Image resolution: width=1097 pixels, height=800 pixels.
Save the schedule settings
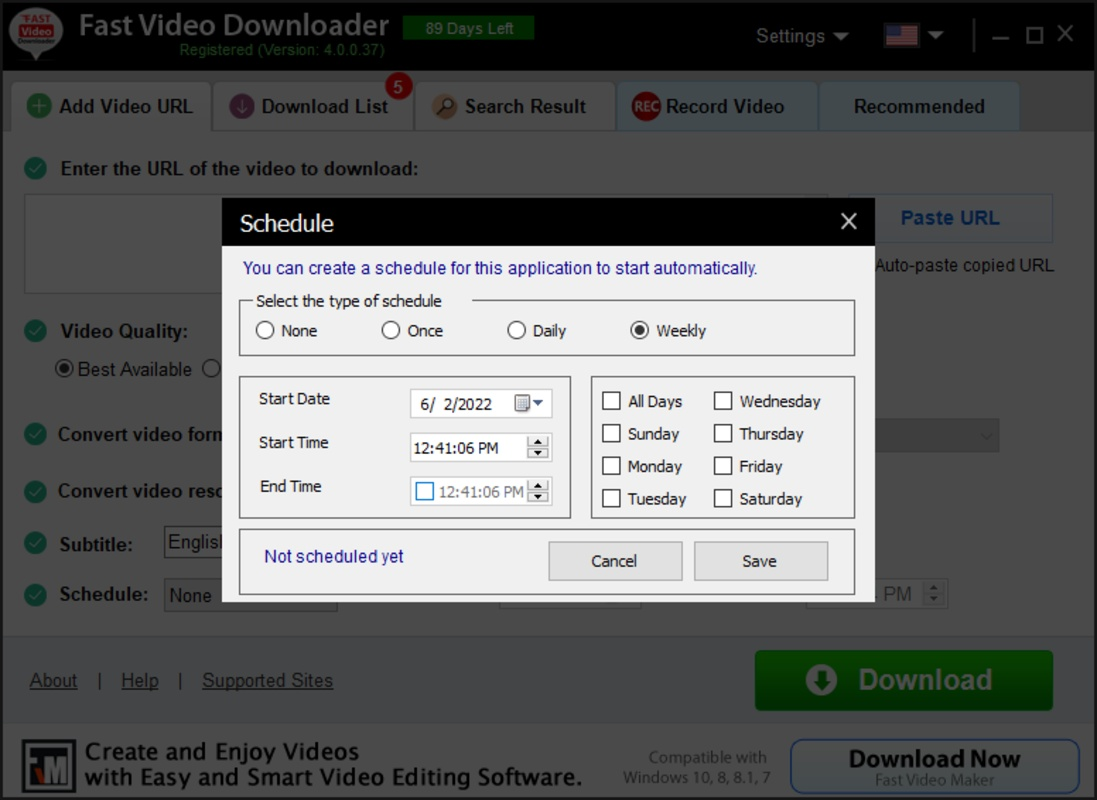click(x=760, y=561)
